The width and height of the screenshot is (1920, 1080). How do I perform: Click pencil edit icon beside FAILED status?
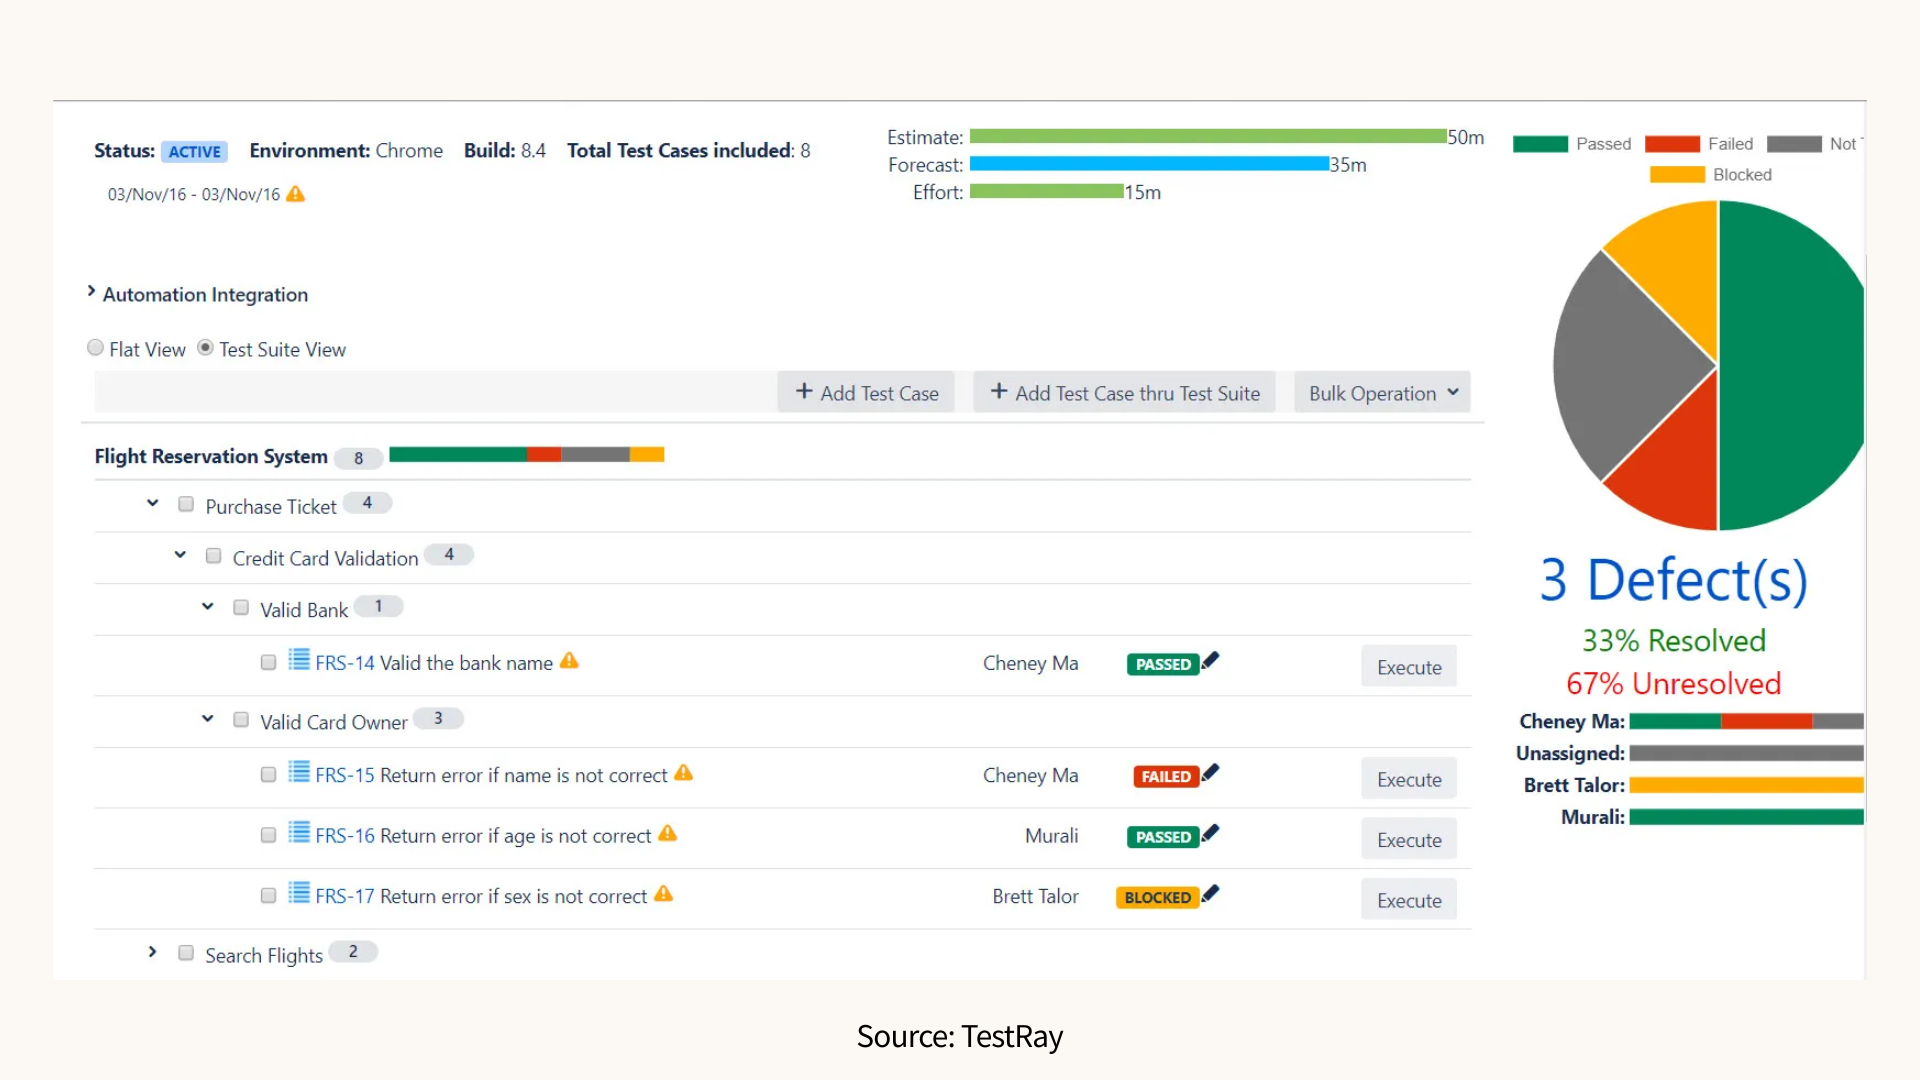click(x=1211, y=773)
